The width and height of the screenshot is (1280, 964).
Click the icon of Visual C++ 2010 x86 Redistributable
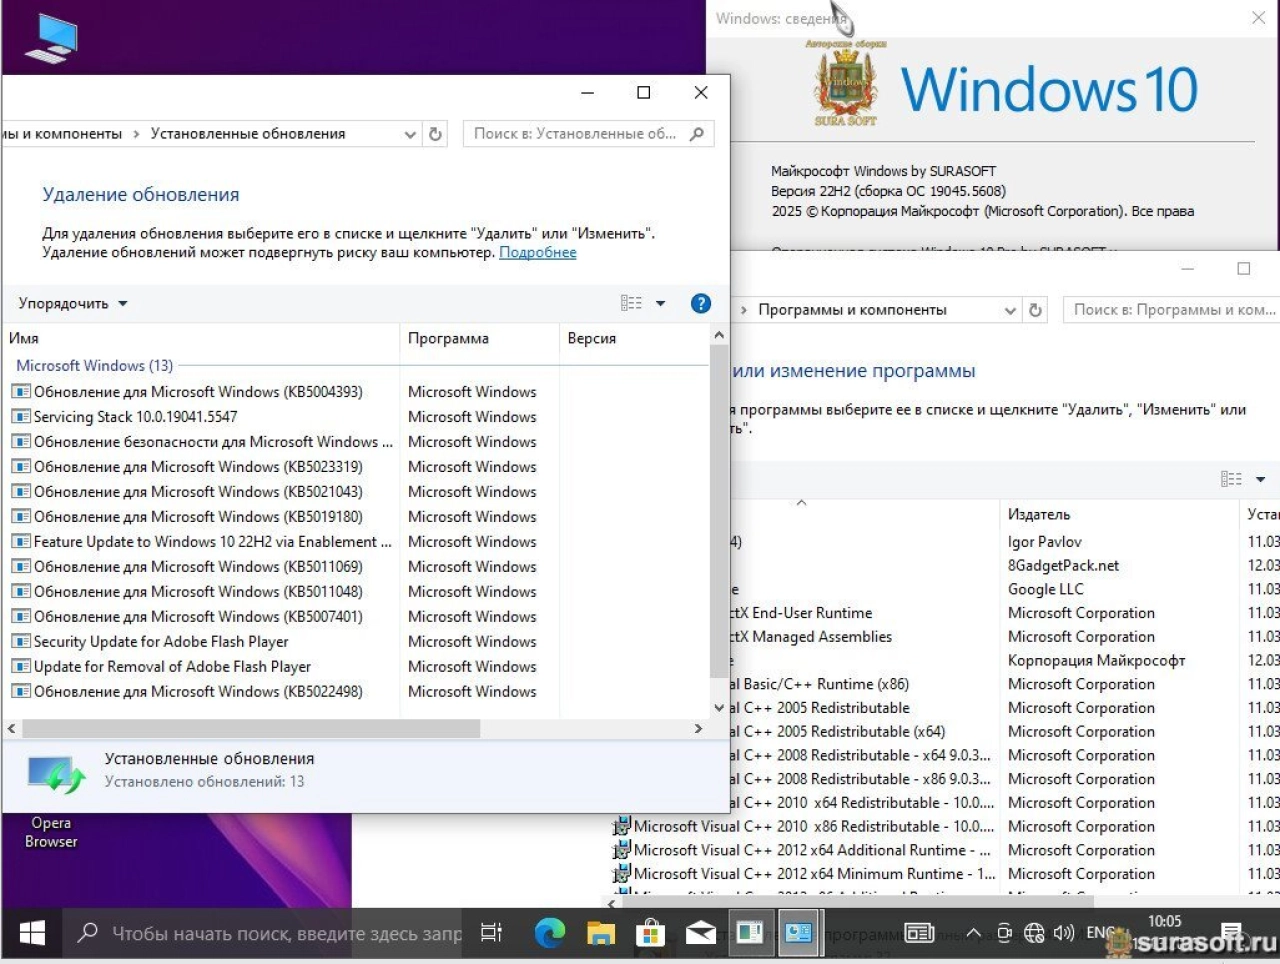click(x=621, y=826)
